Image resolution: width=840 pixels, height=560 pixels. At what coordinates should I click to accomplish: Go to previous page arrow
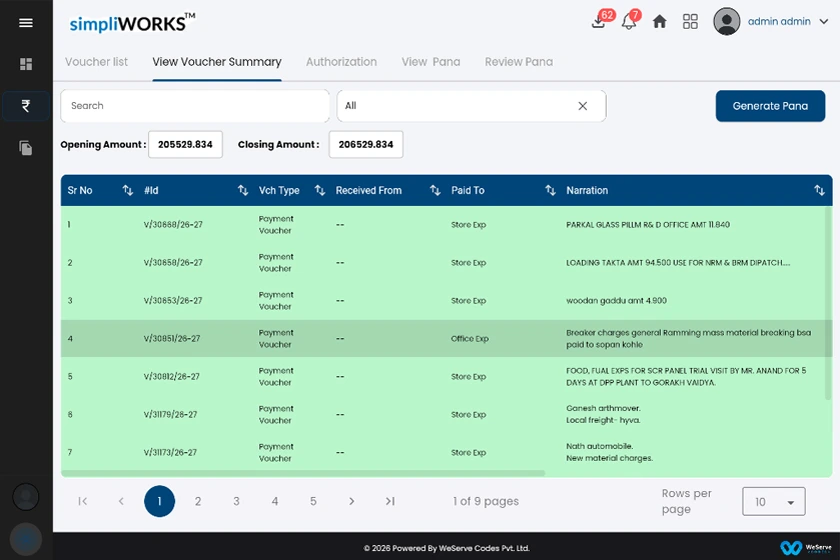tap(121, 501)
